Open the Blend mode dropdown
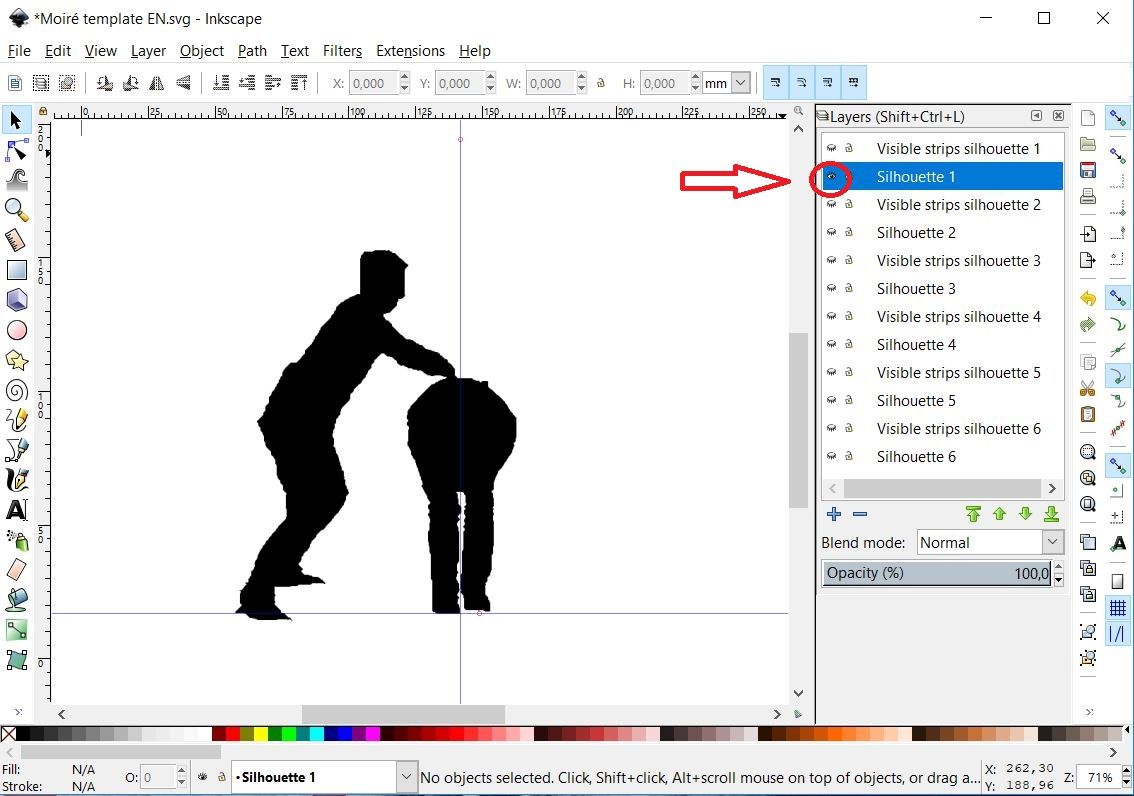 (1053, 541)
